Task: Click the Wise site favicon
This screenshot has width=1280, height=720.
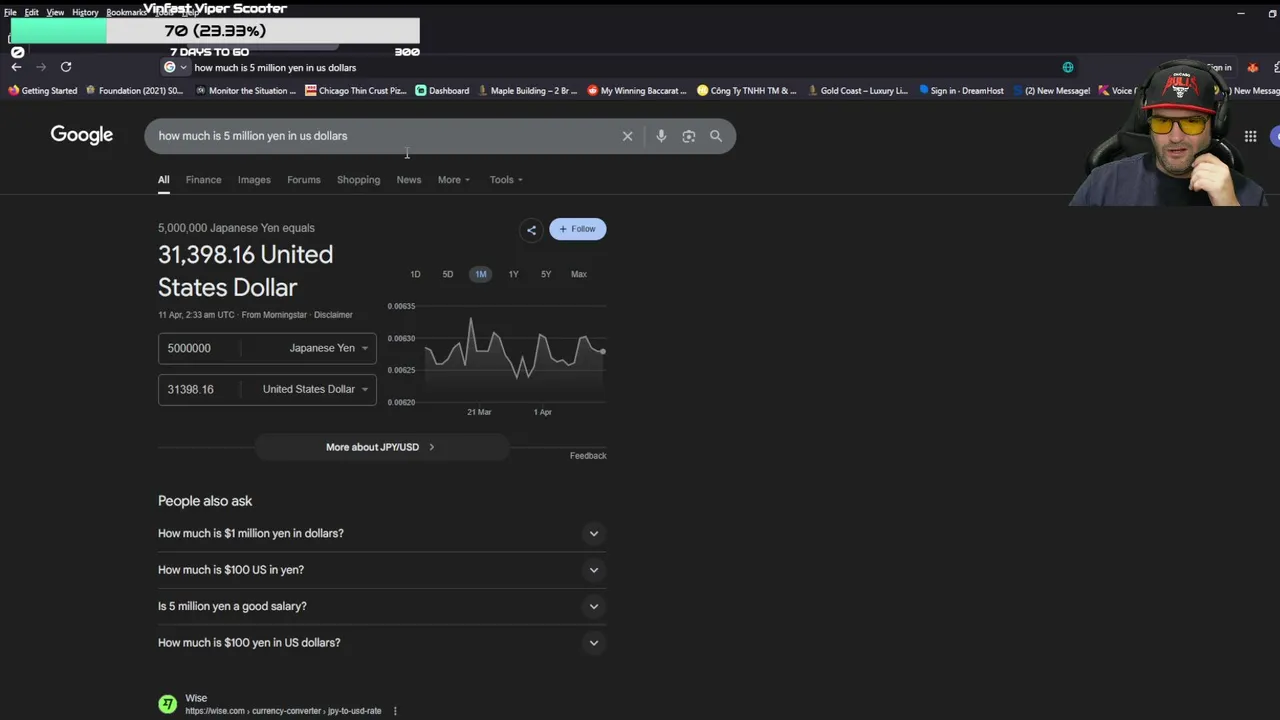Action: (167, 704)
